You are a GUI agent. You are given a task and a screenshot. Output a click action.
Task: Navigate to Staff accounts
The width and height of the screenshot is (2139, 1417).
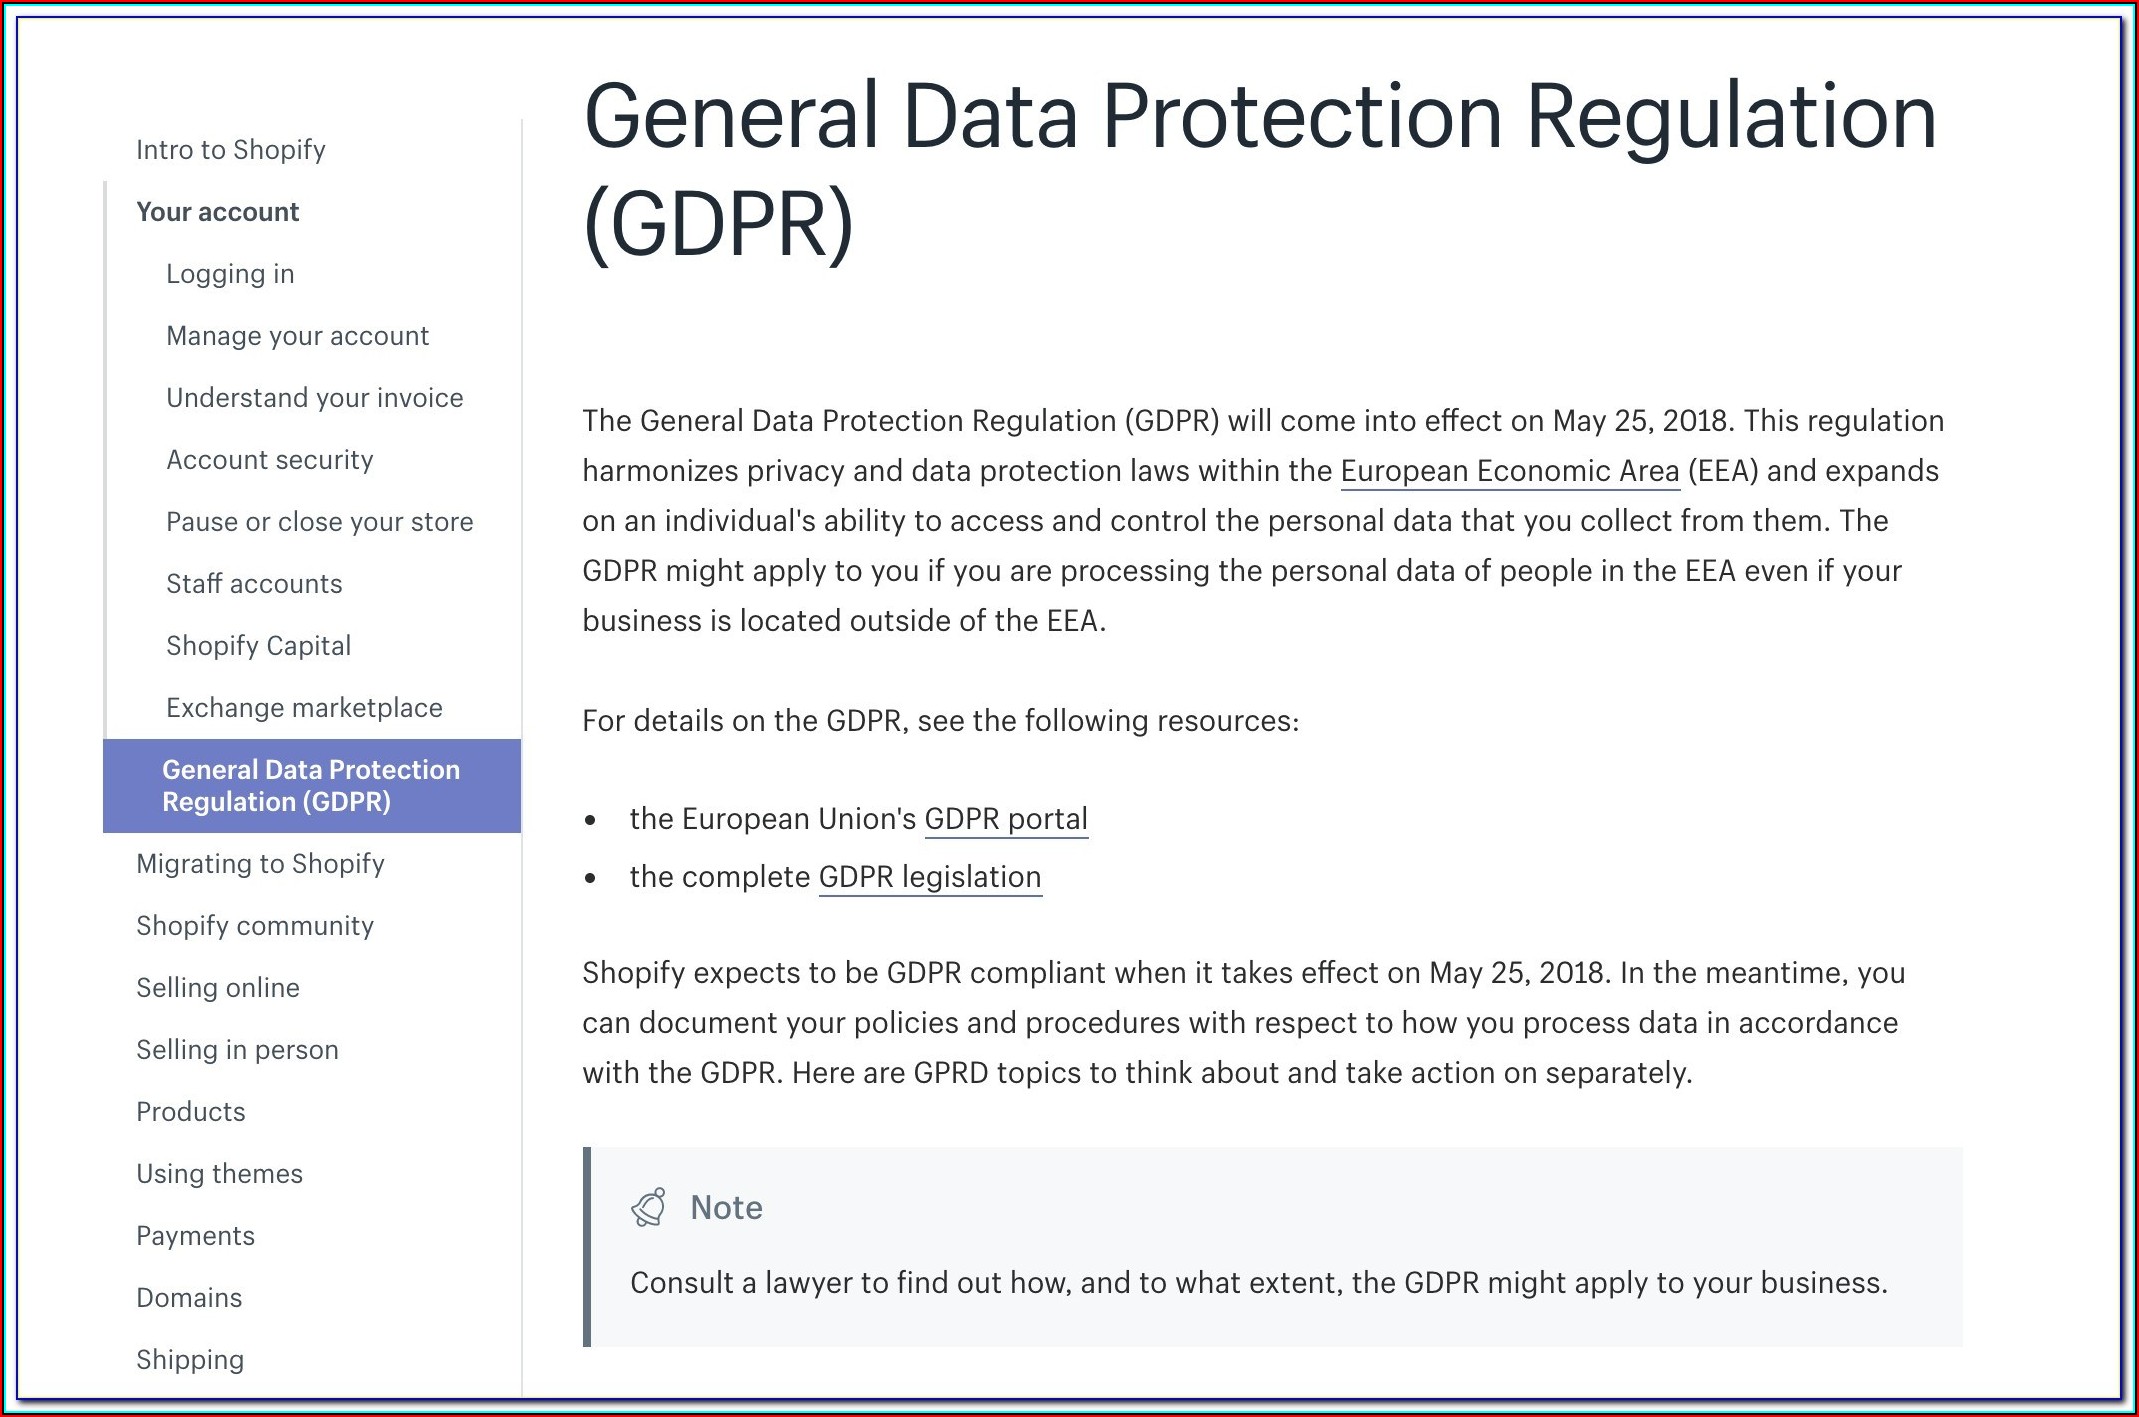coord(254,584)
